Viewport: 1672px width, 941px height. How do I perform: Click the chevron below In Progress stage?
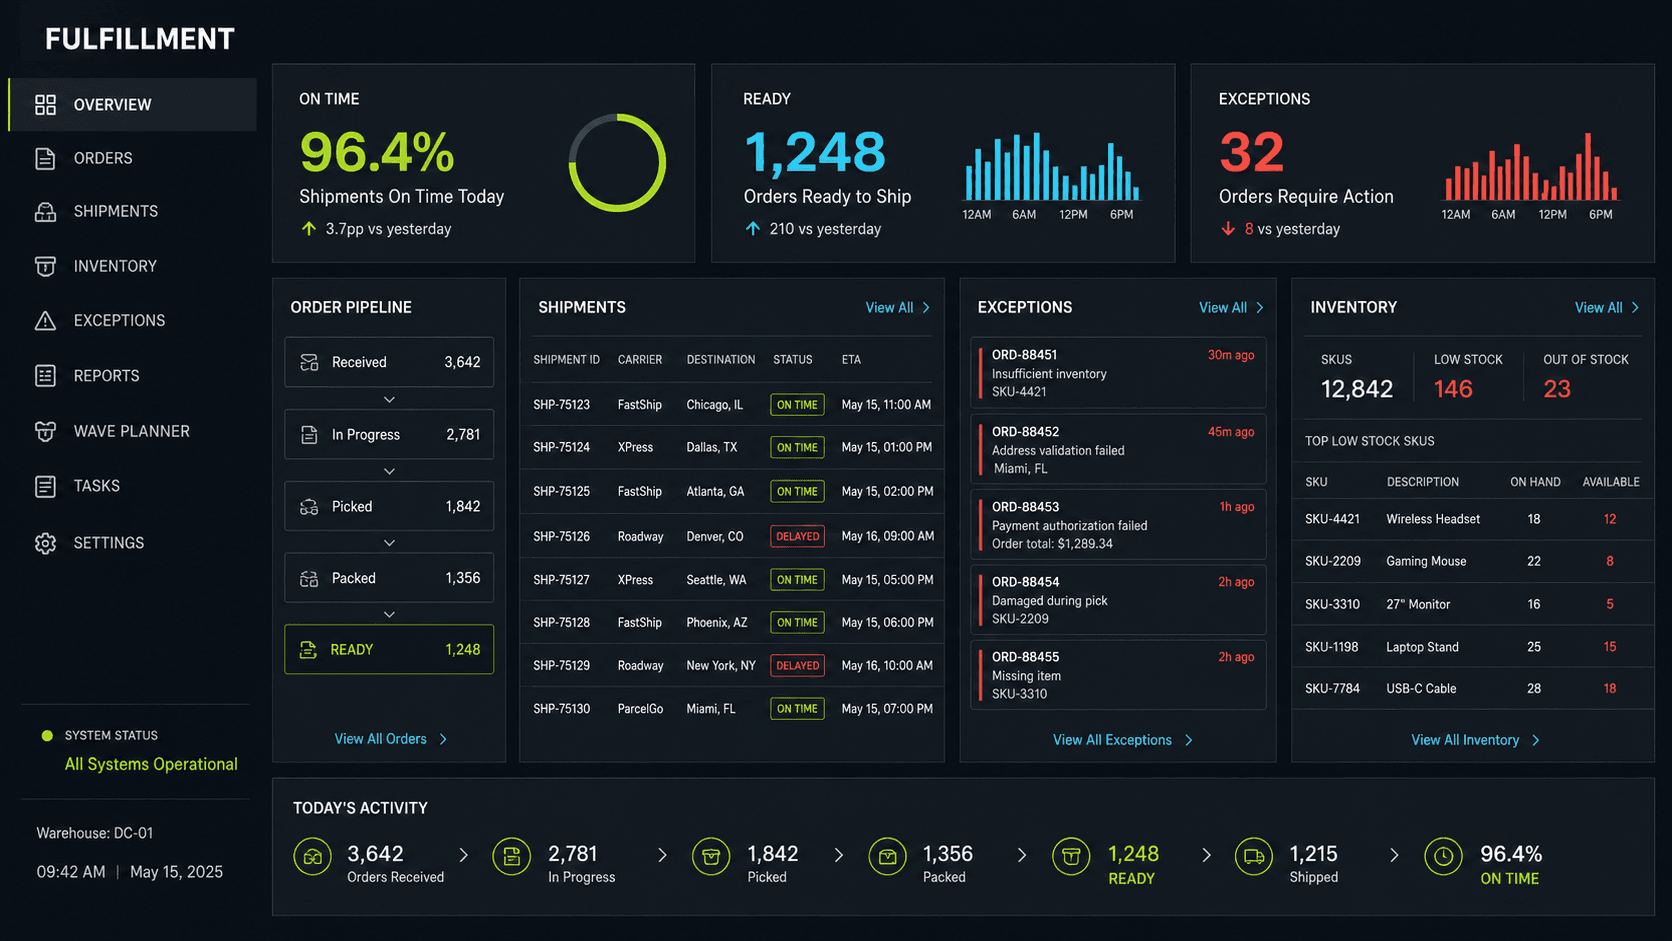click(389, 471)
